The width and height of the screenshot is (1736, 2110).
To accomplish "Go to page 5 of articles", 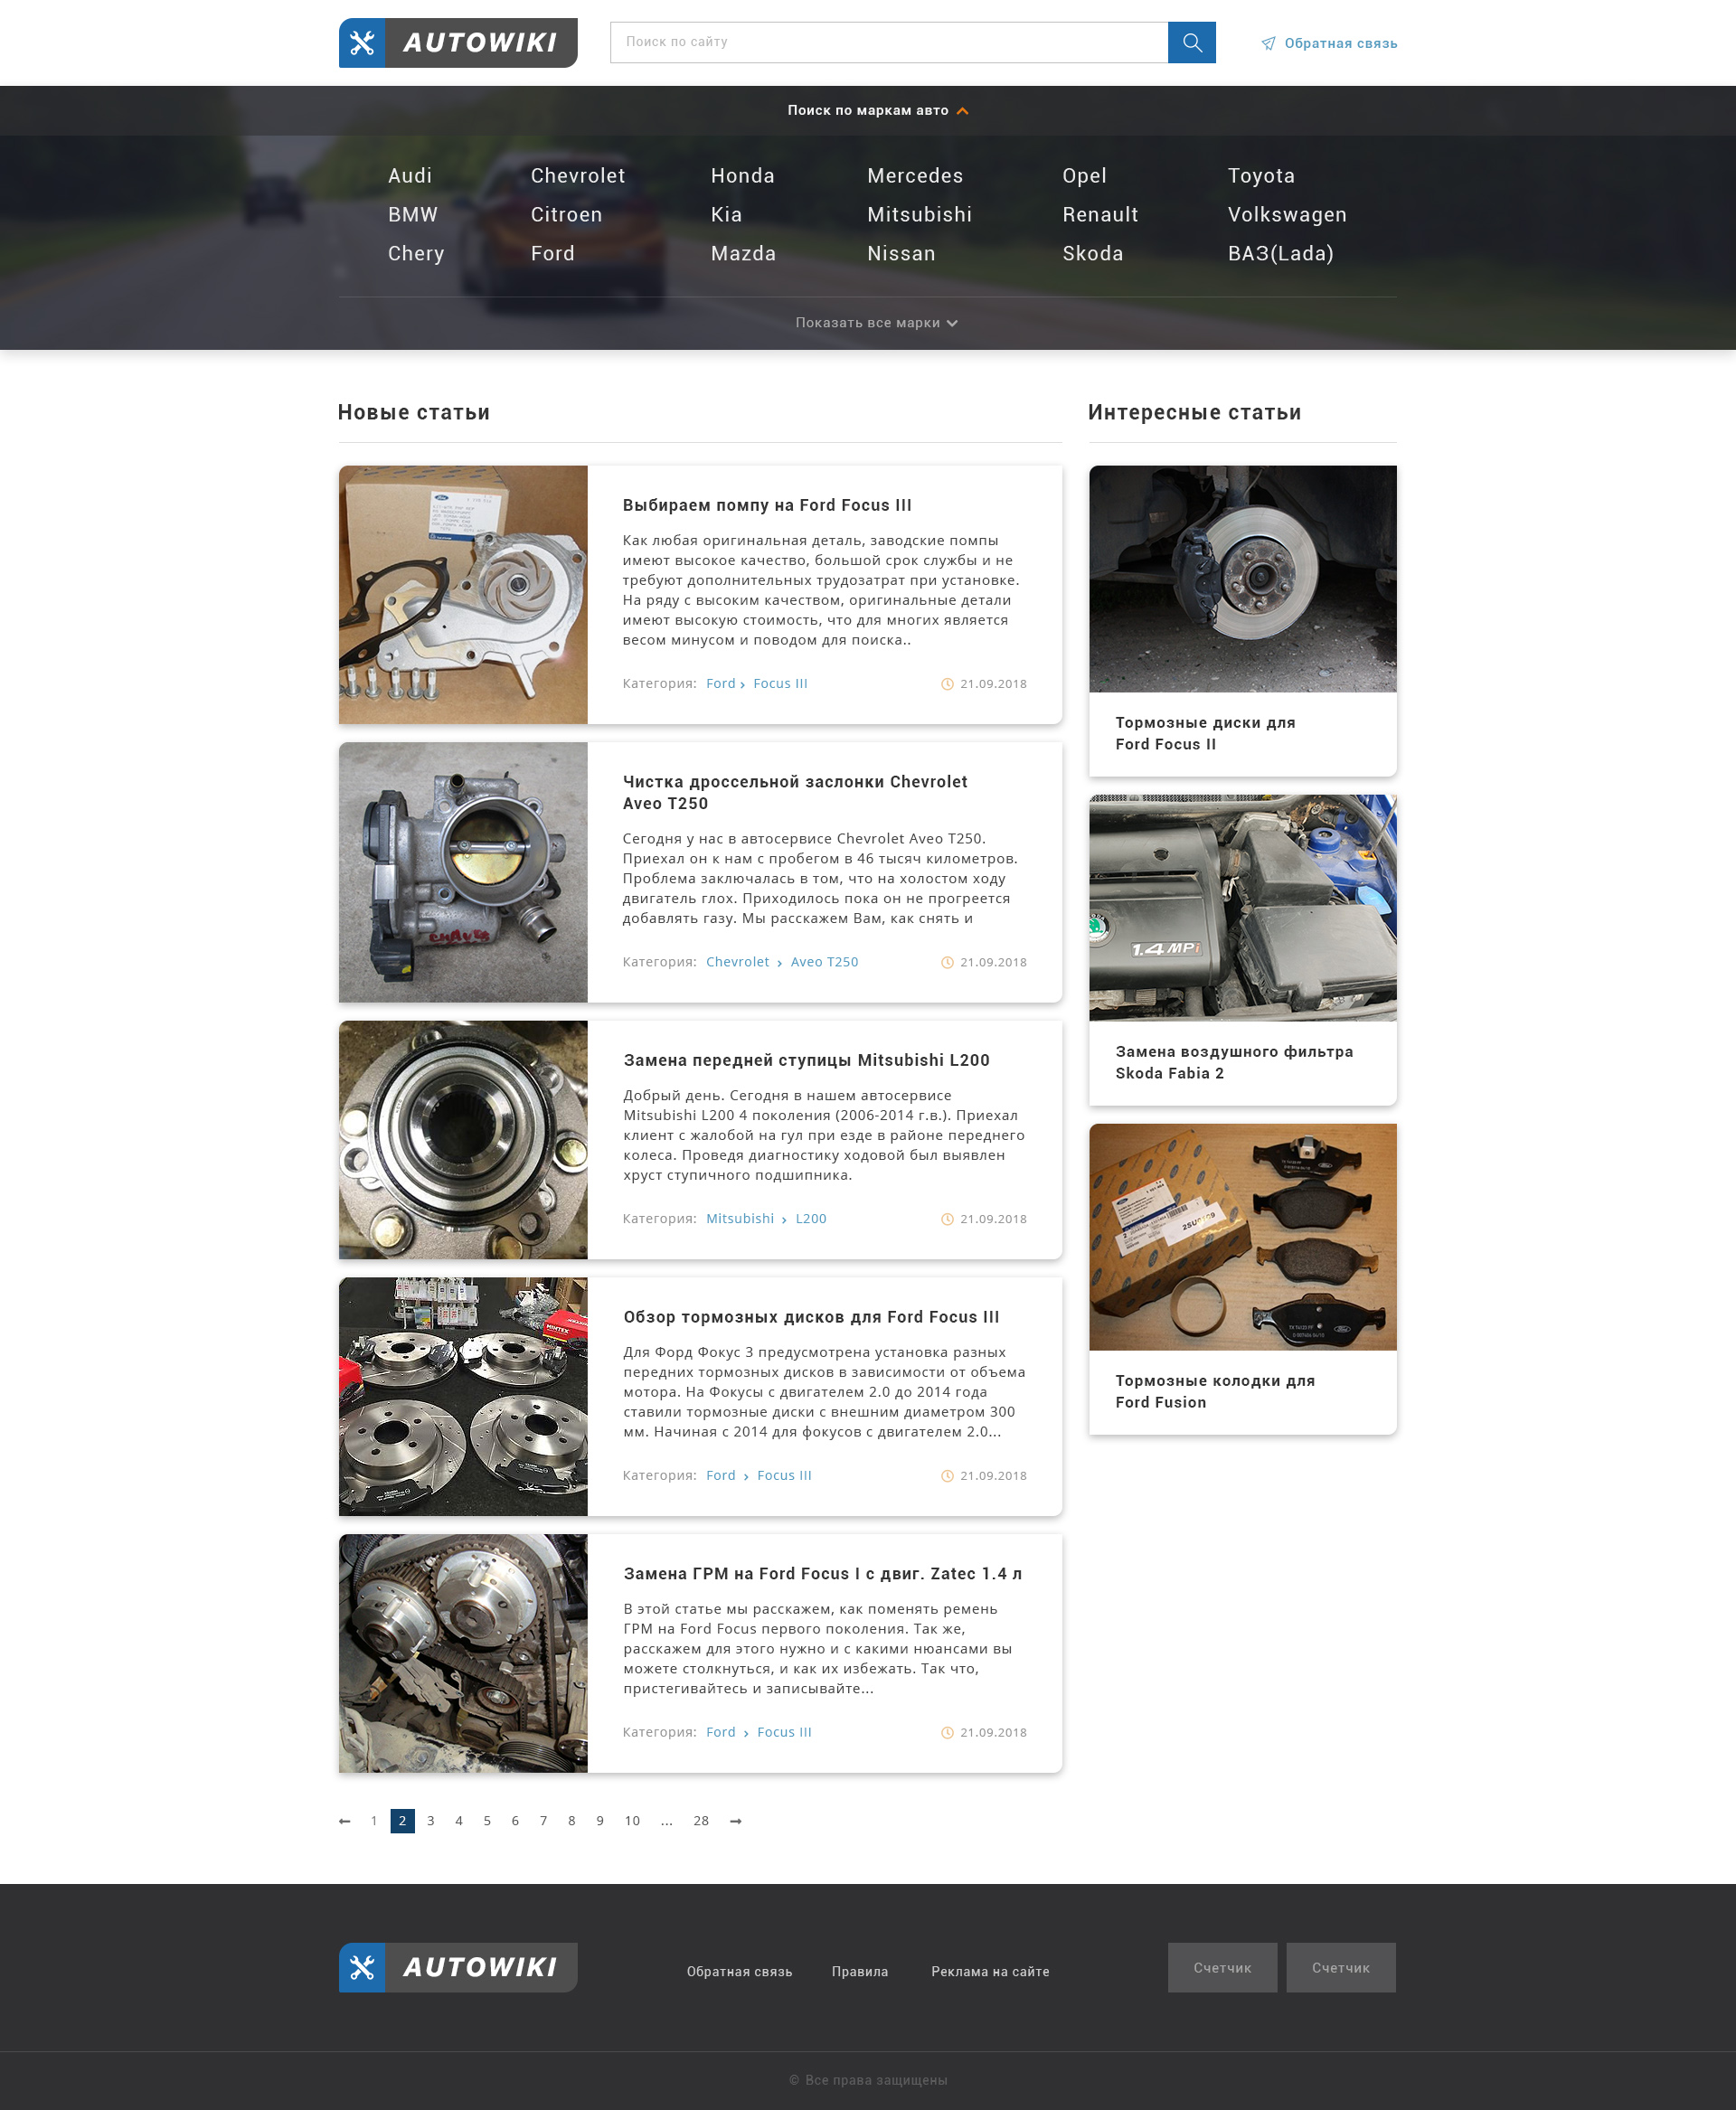I will (487, 1821).
